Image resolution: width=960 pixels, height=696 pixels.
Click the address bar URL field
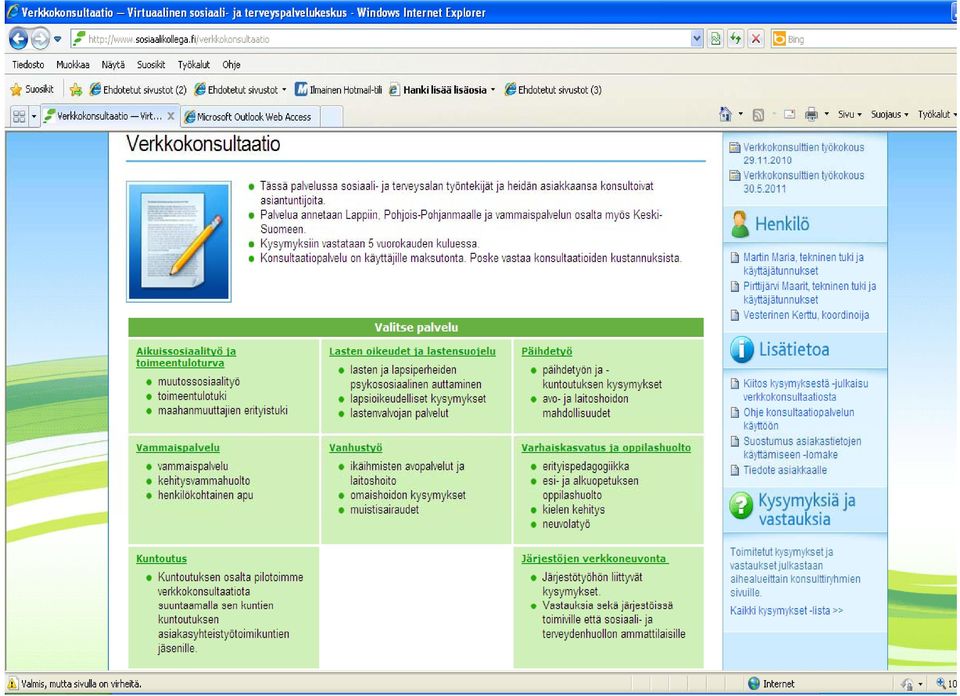[x=380, y=39]
